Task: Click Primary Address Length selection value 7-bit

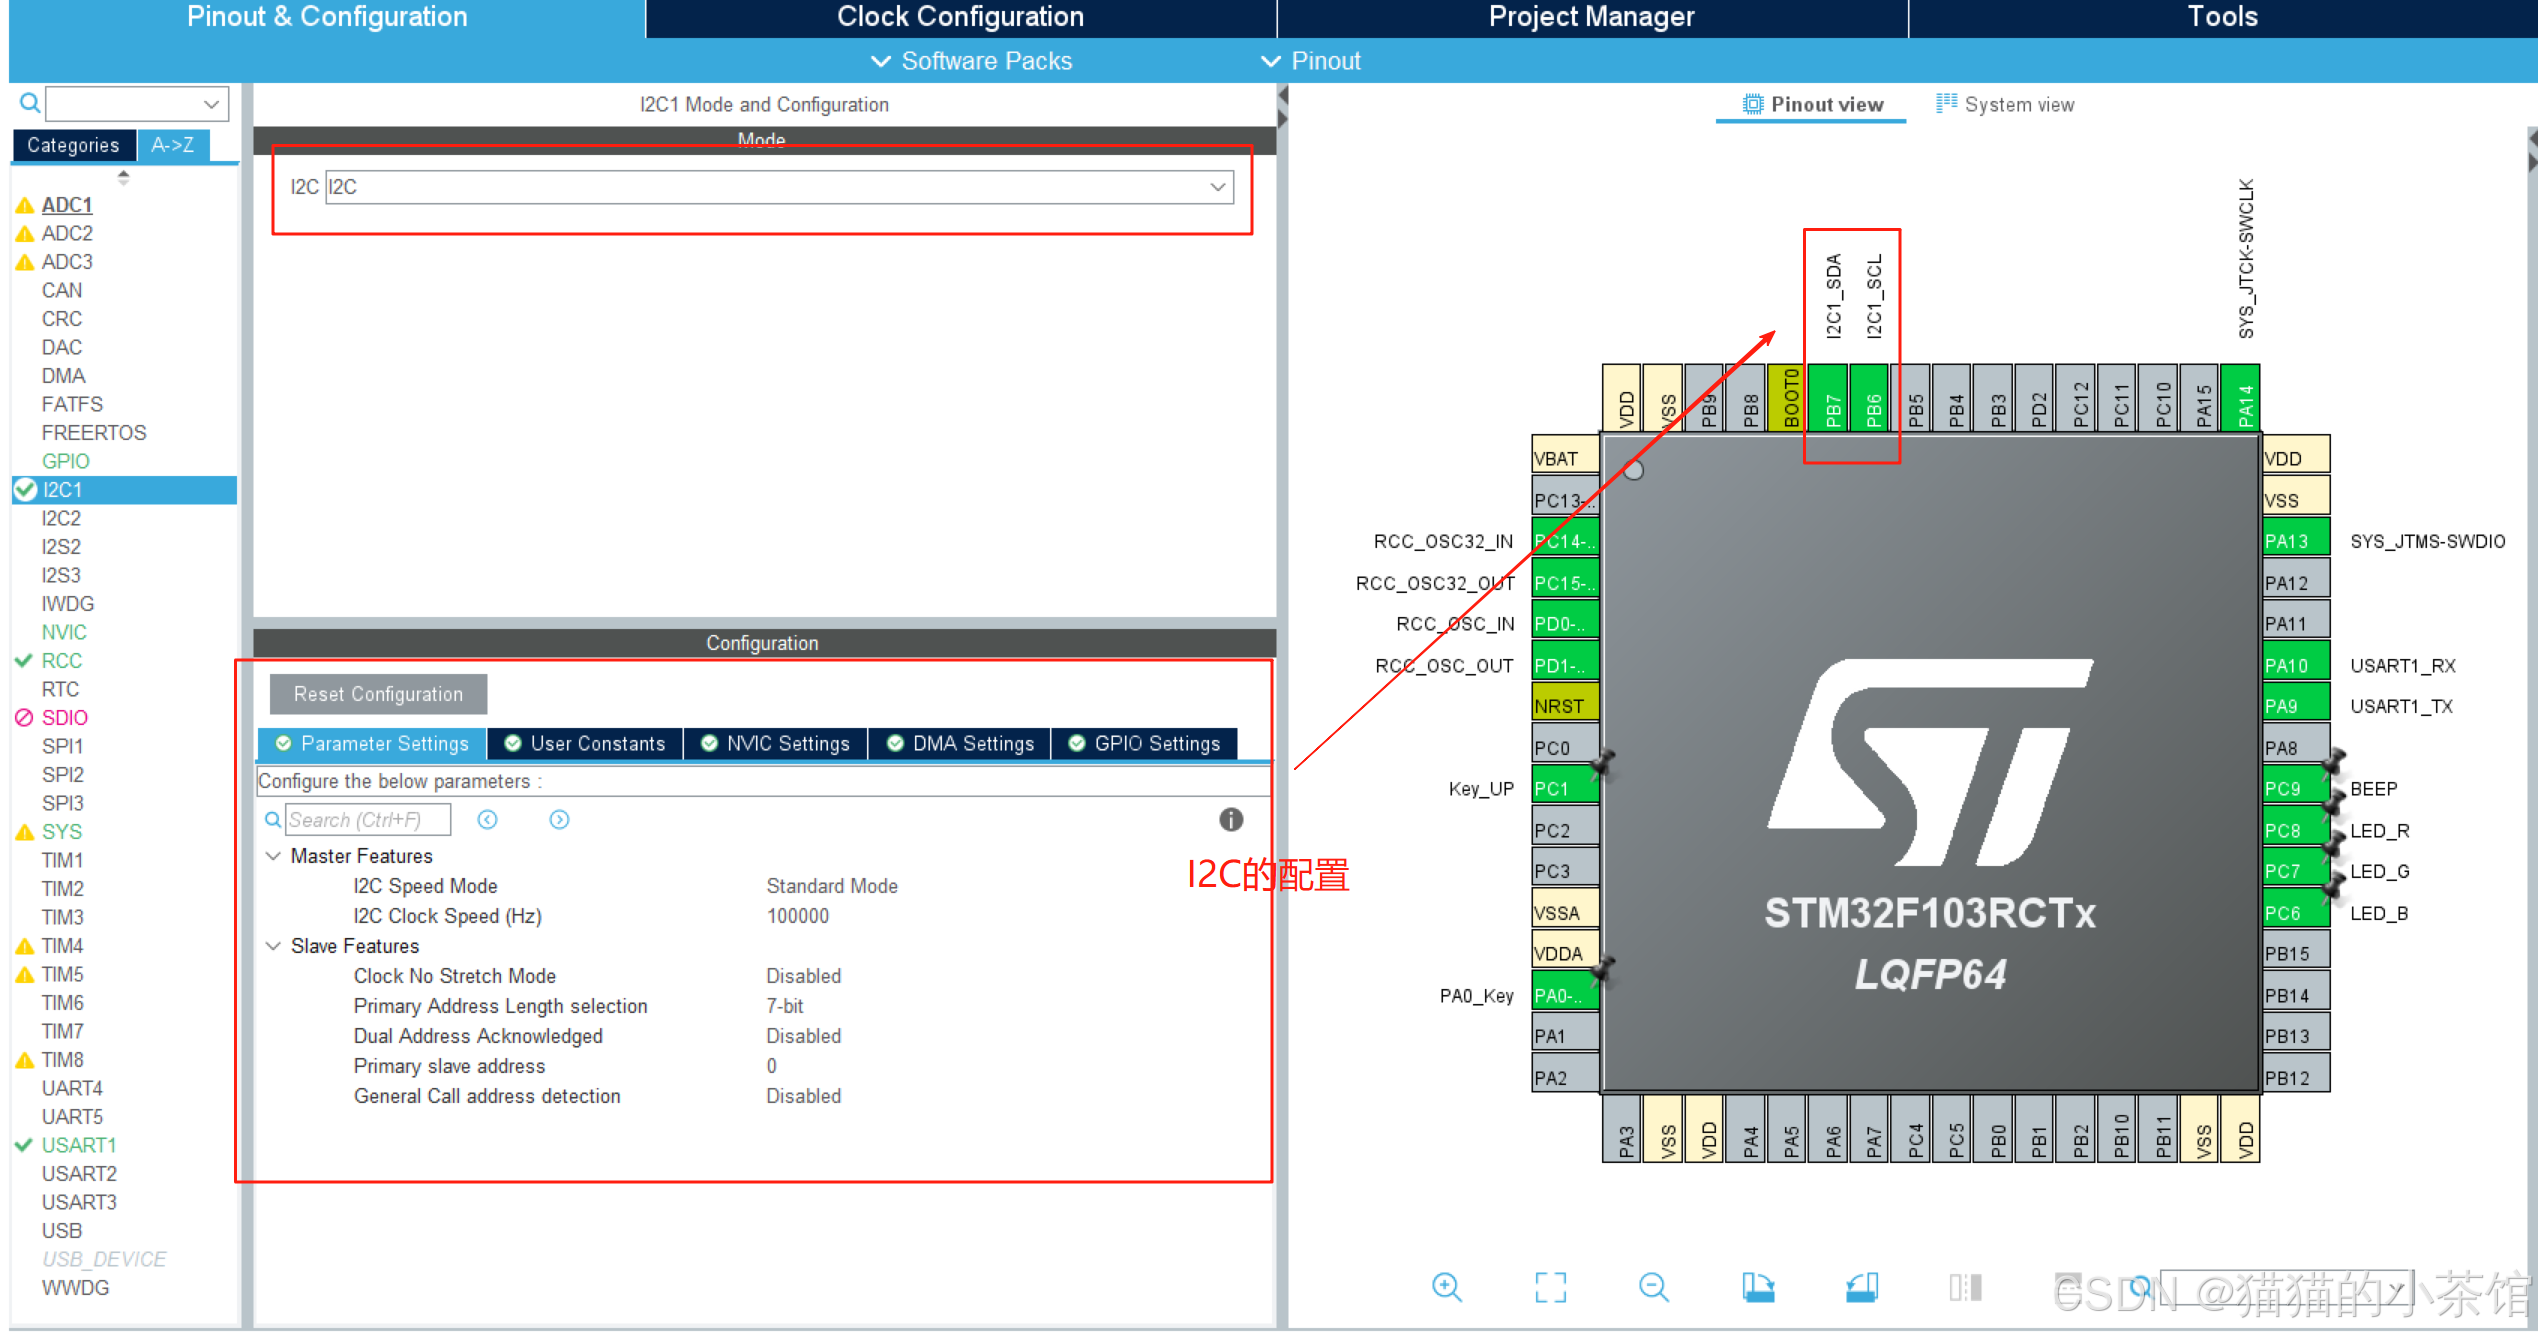Action: click(784, 1006)
